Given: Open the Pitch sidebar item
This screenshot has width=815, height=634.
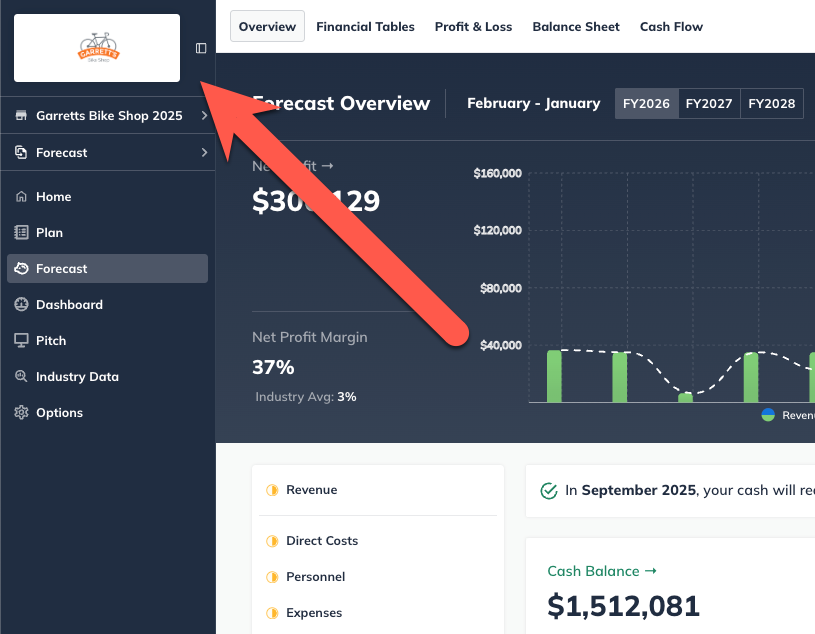Looking at the screenshot, I should click(108, 340).
